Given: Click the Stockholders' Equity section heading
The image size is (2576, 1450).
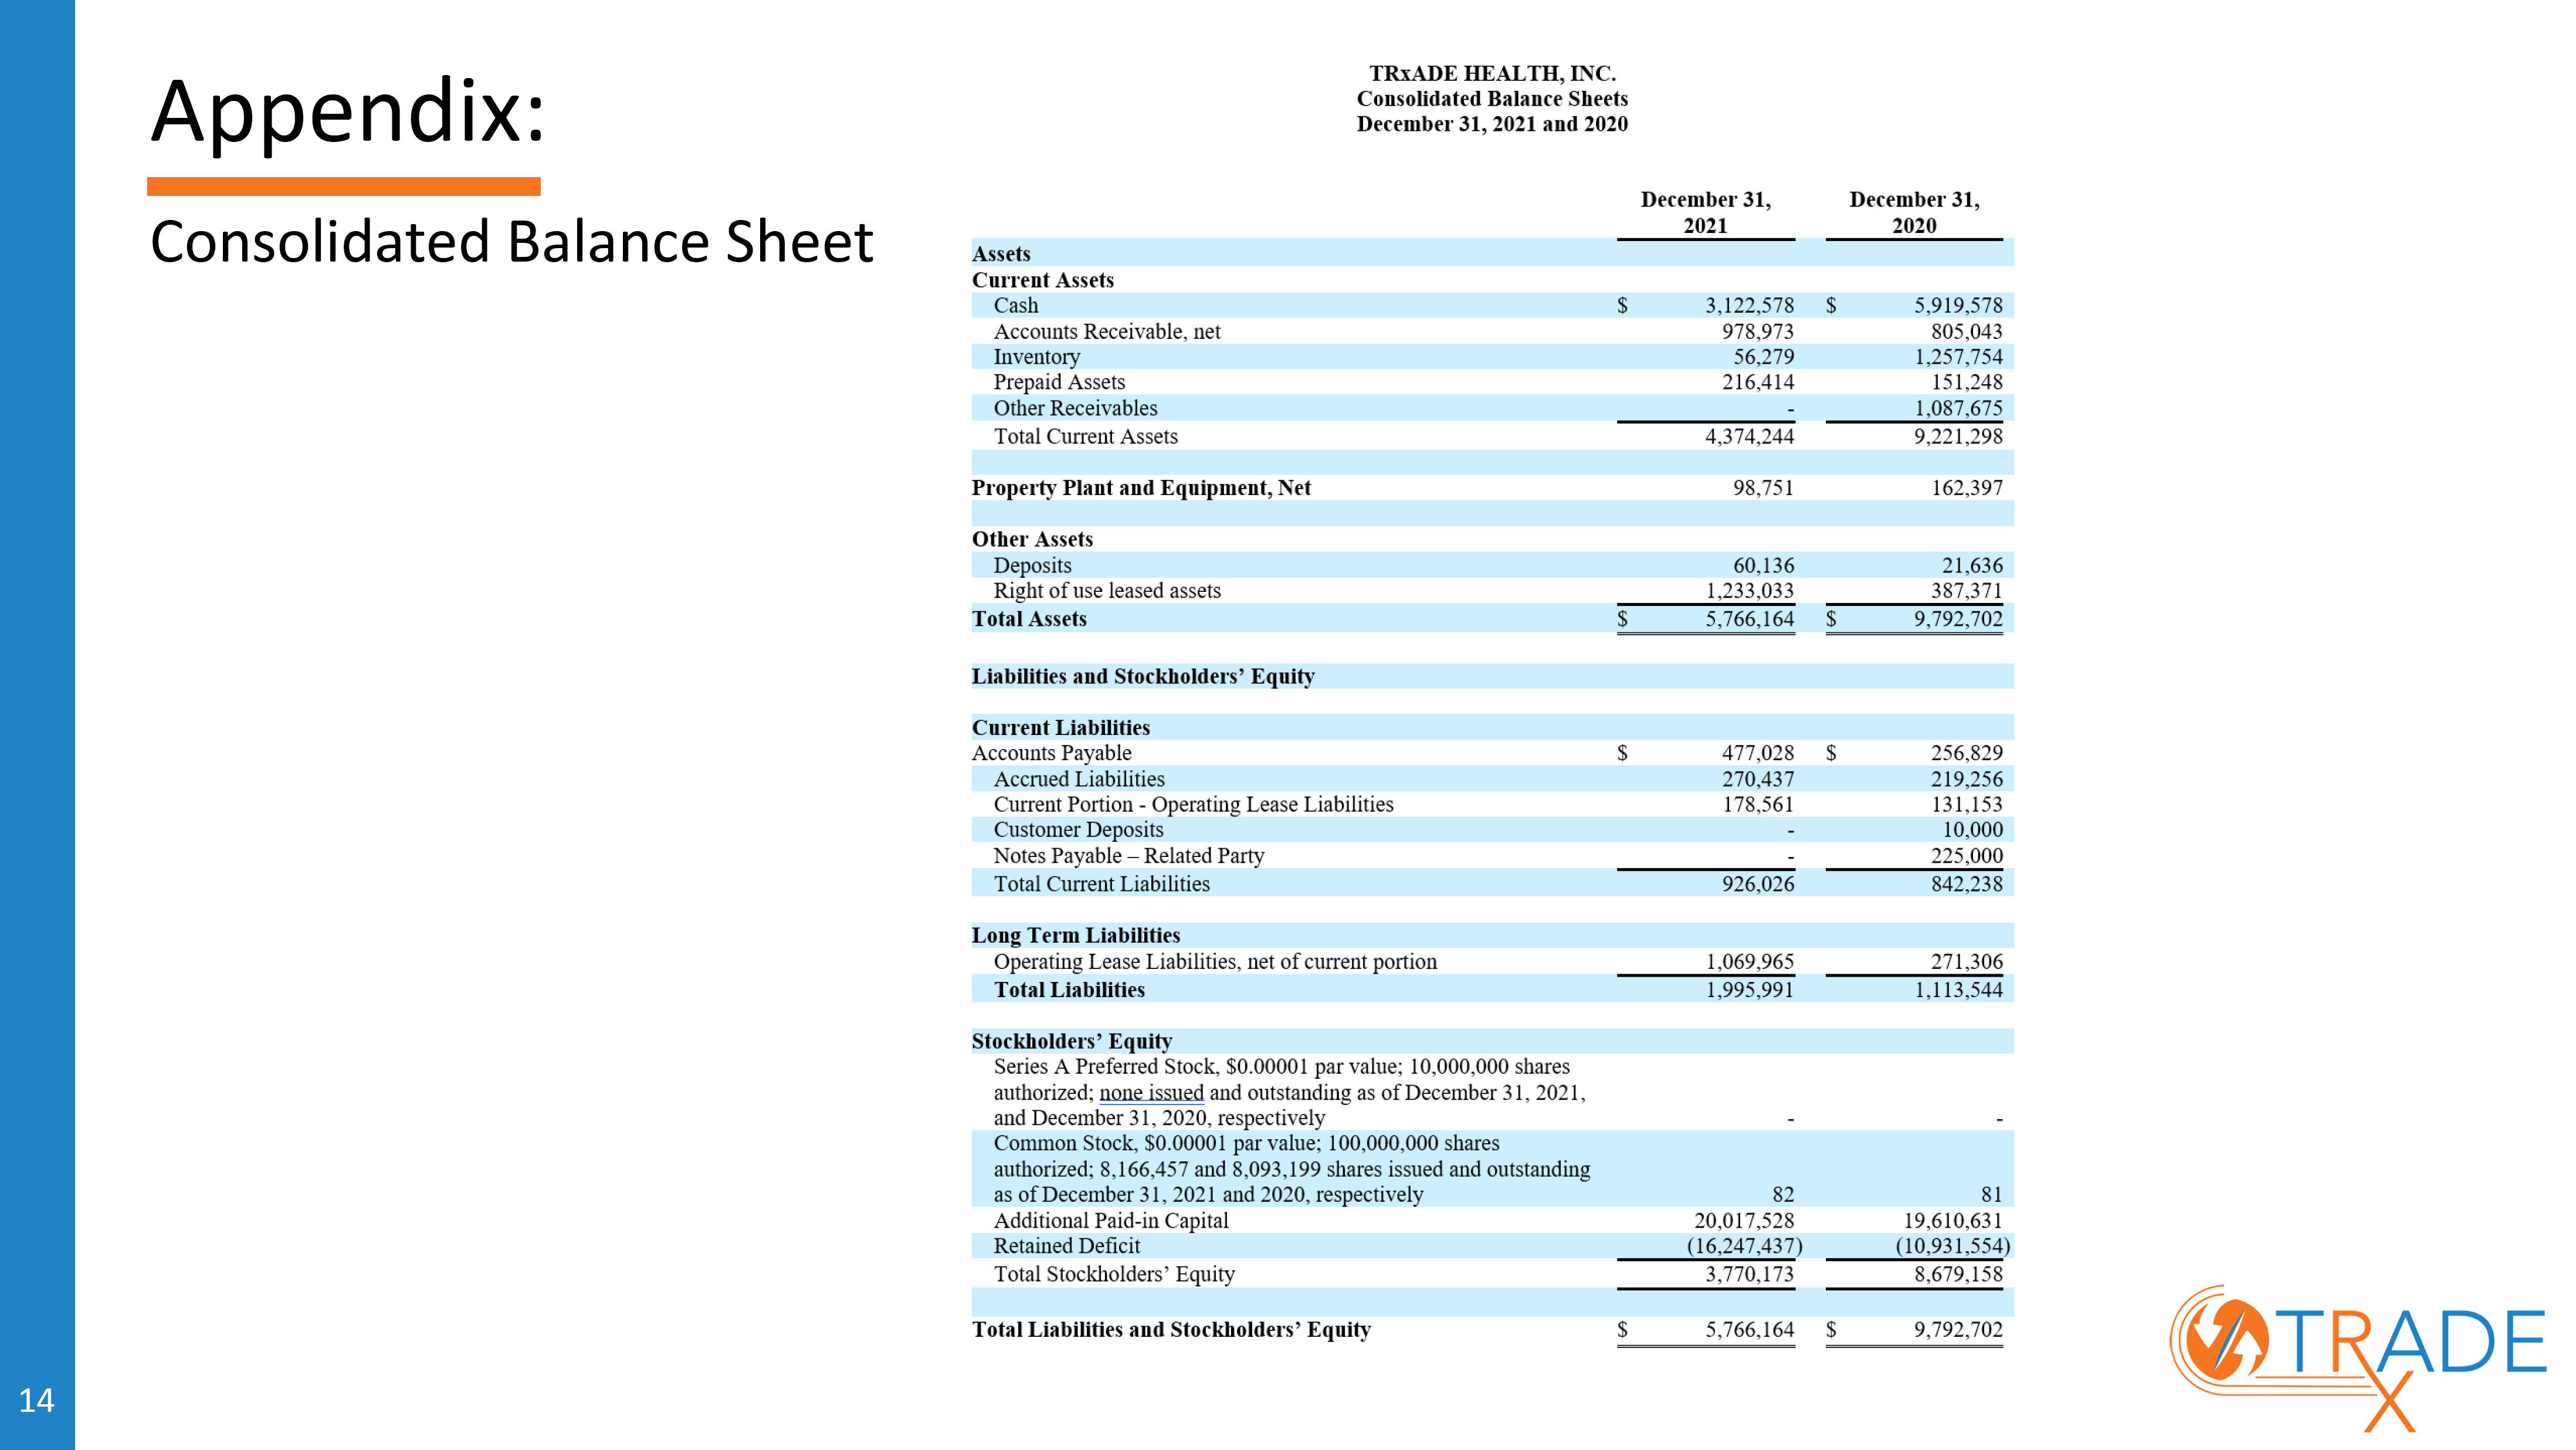Looking at the screenshot, I should pos(1072,1041).
